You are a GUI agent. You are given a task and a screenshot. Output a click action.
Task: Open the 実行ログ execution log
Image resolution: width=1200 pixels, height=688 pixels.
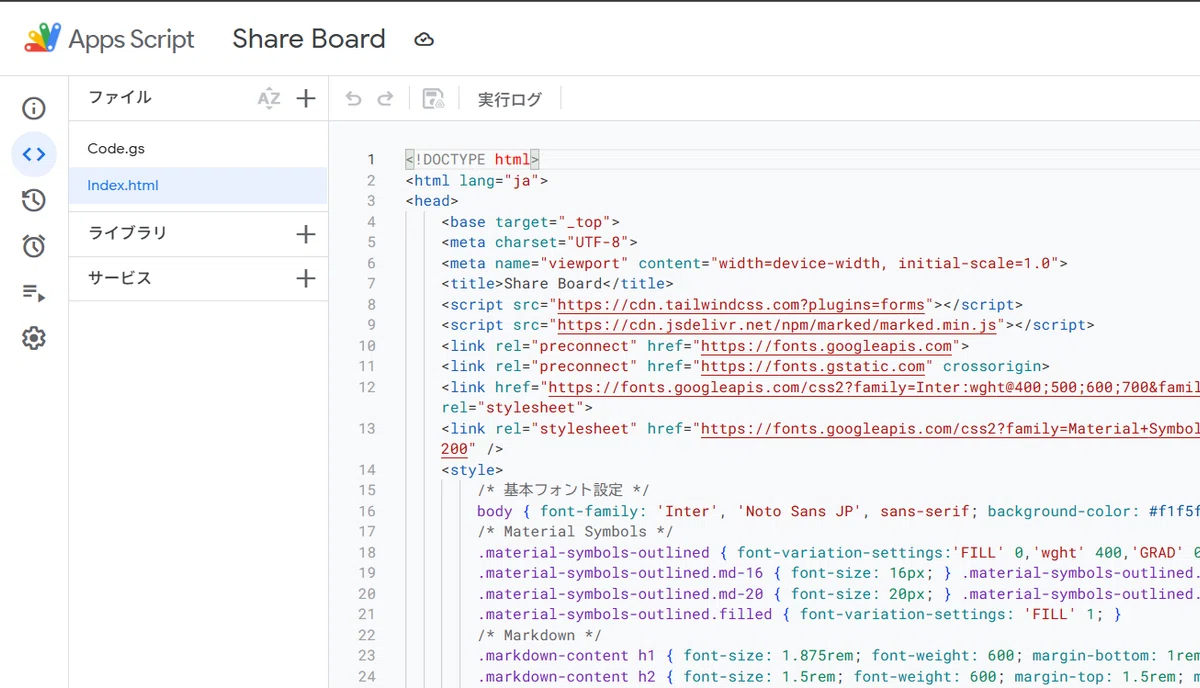coord(509,99)
